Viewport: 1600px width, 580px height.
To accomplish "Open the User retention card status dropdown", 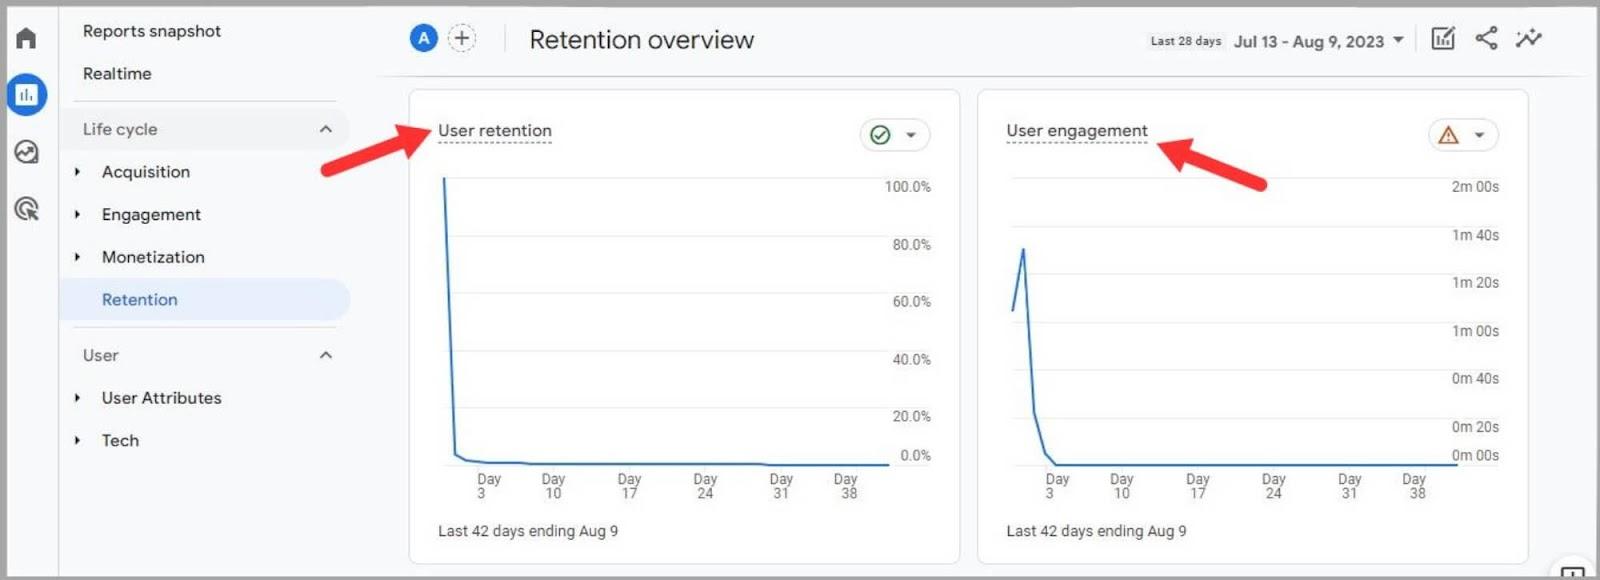I will [911, 134].
